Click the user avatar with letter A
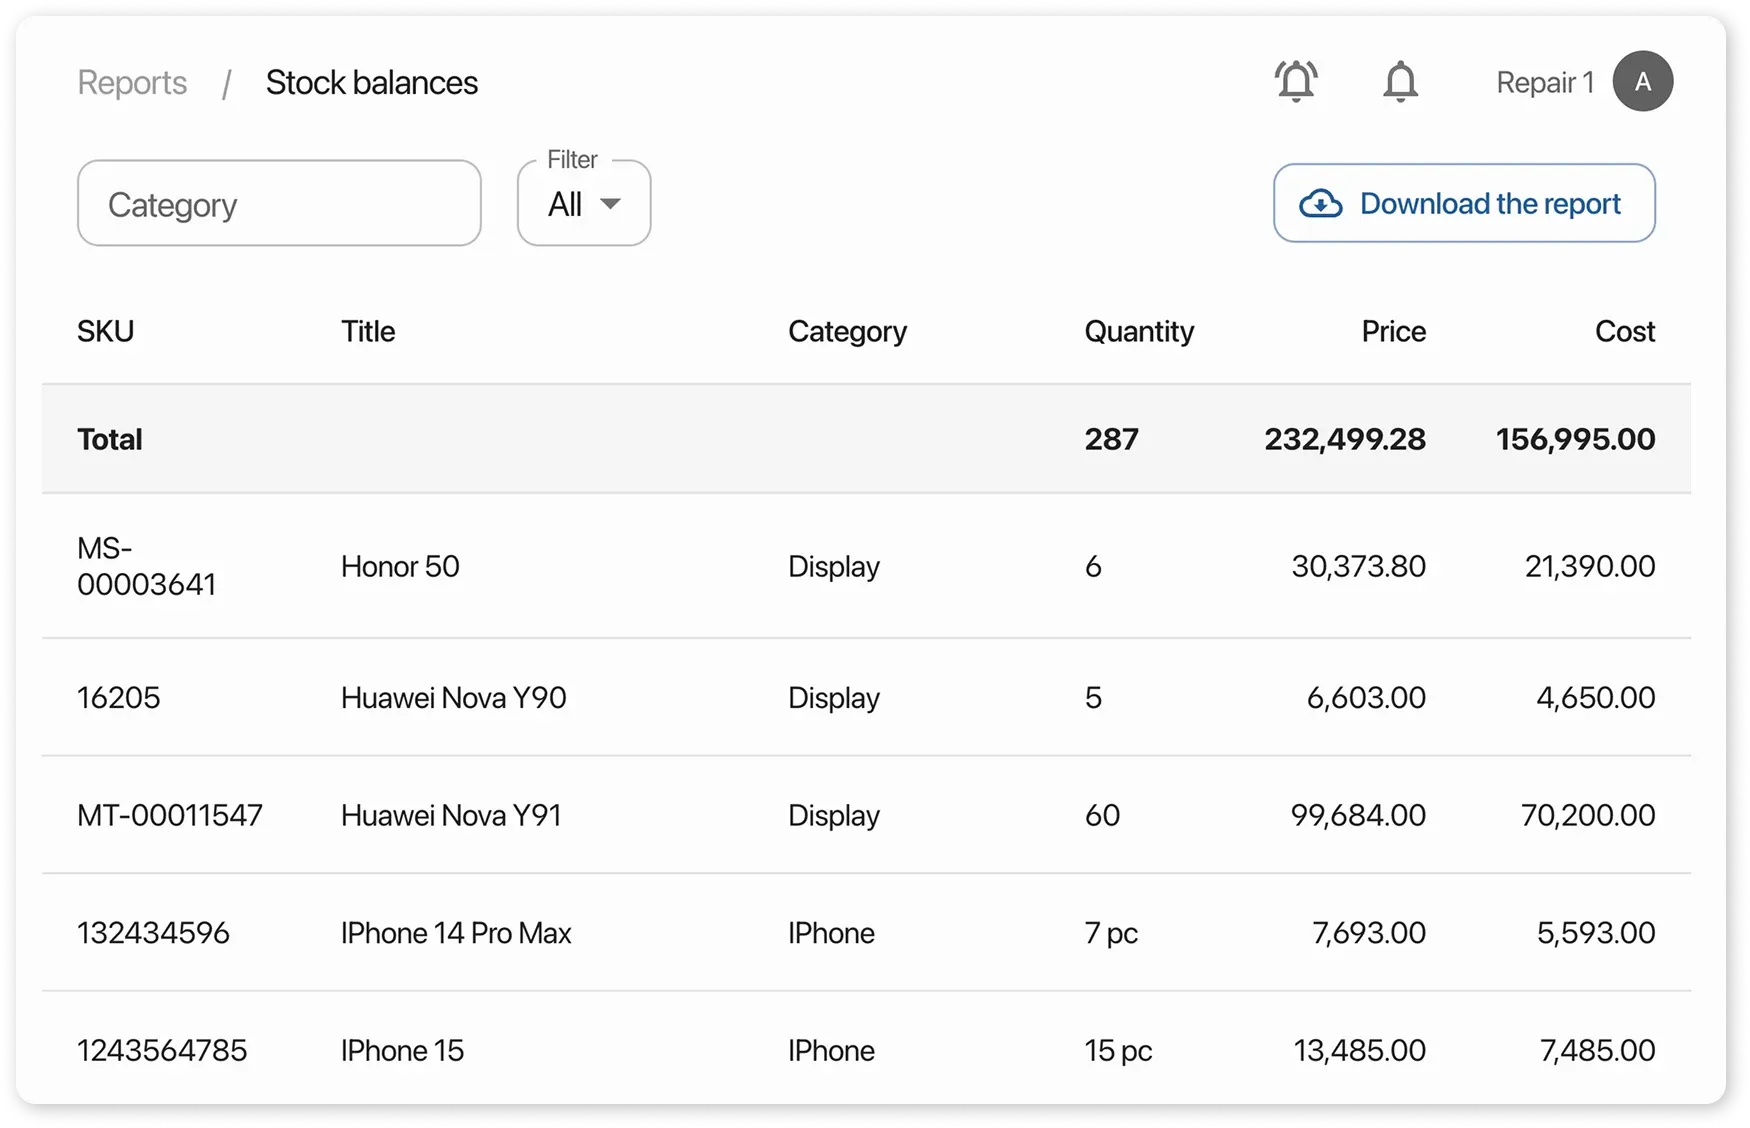 tap(1642, 81)
